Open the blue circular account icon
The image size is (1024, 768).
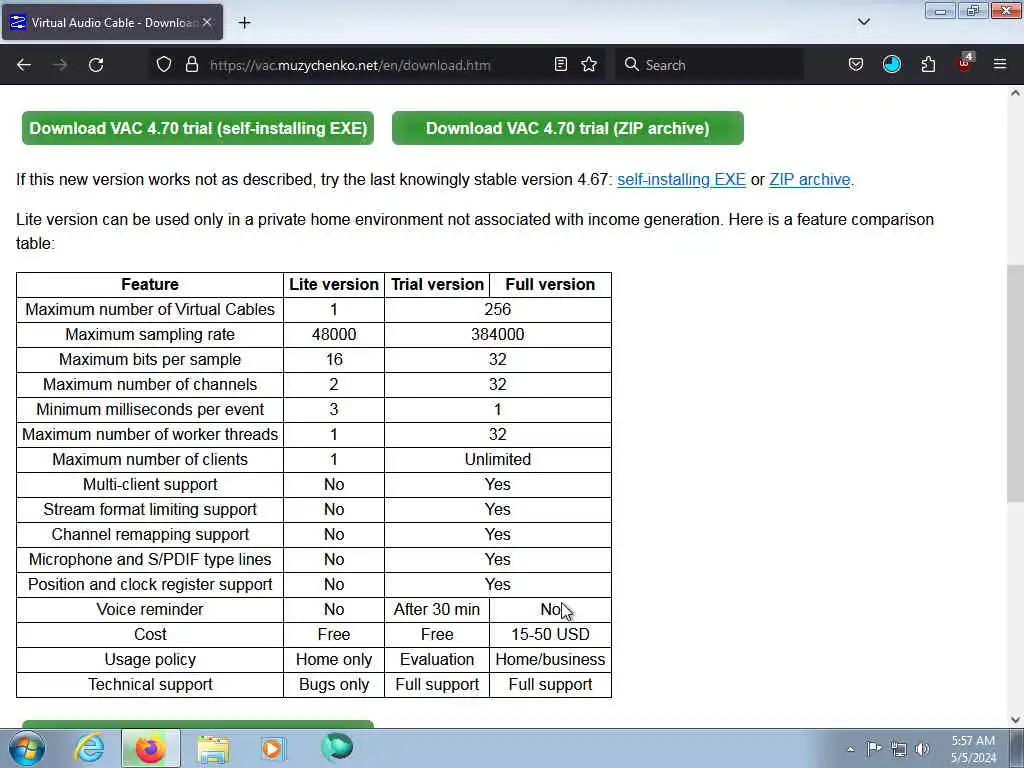click(892, 65)
